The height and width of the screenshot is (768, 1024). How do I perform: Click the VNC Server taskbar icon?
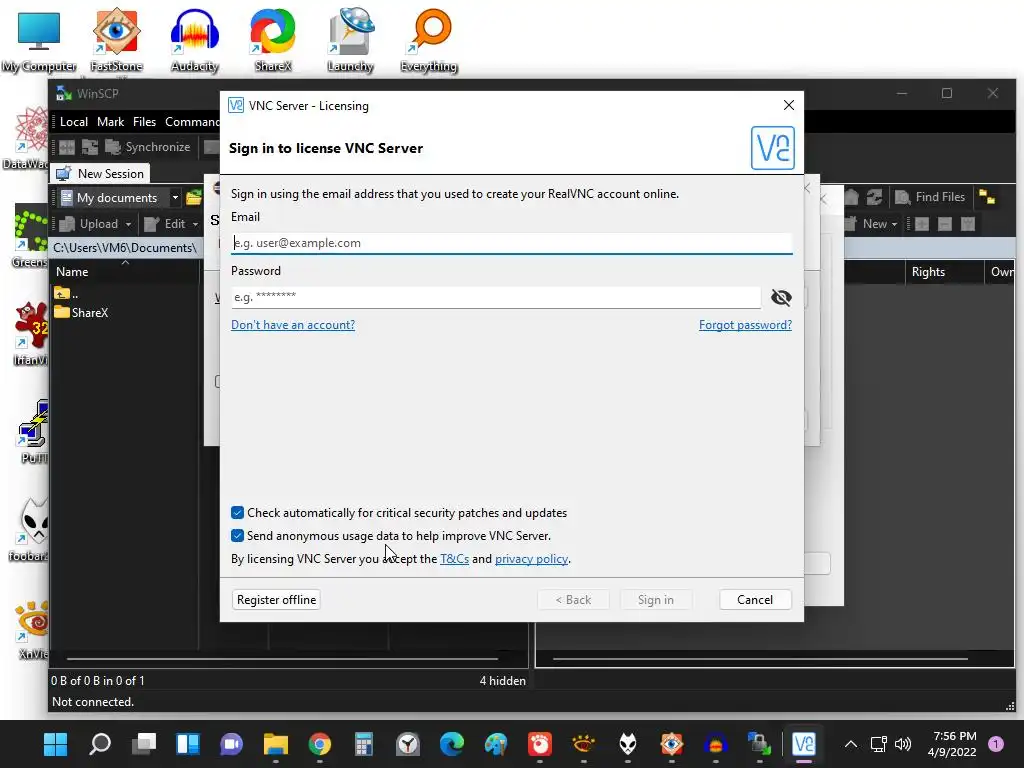point(803,744)
